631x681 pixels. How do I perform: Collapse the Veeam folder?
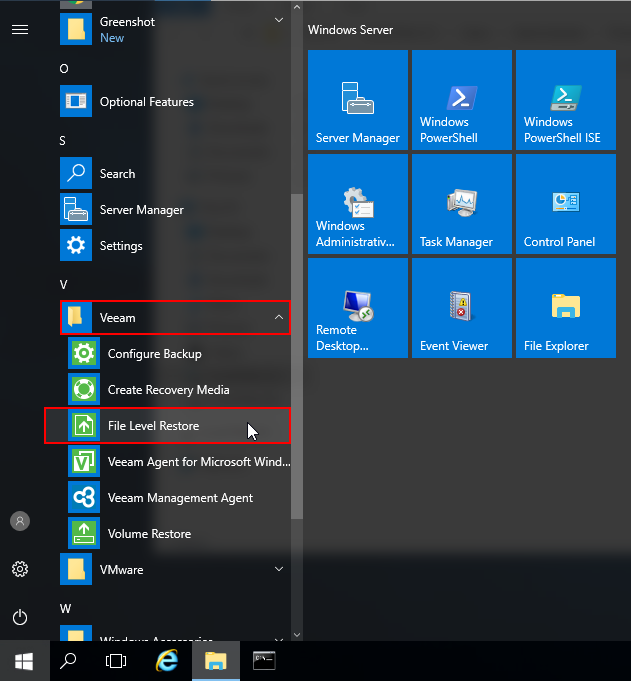[278, 318]
